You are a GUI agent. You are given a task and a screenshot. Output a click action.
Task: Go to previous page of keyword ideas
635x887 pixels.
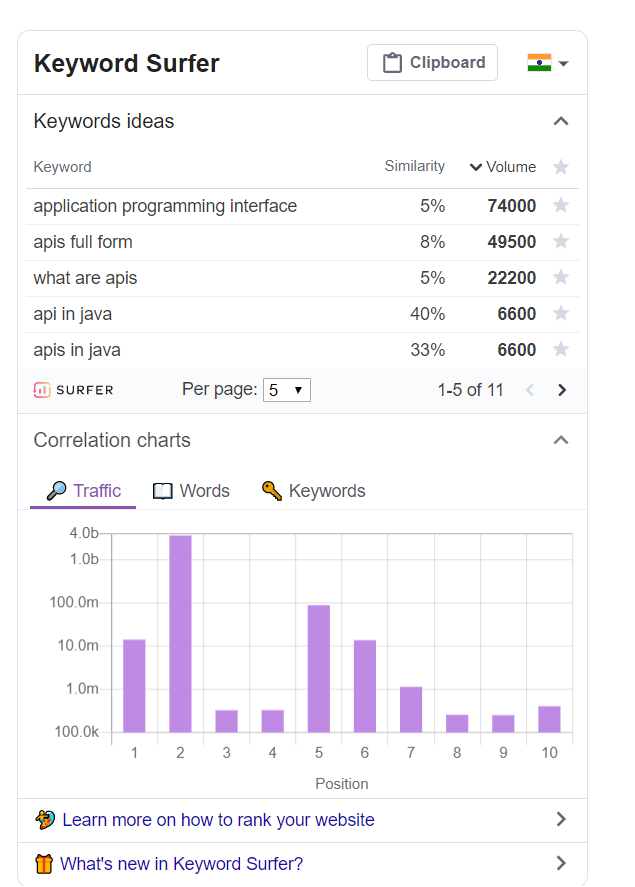click(530, 390)
